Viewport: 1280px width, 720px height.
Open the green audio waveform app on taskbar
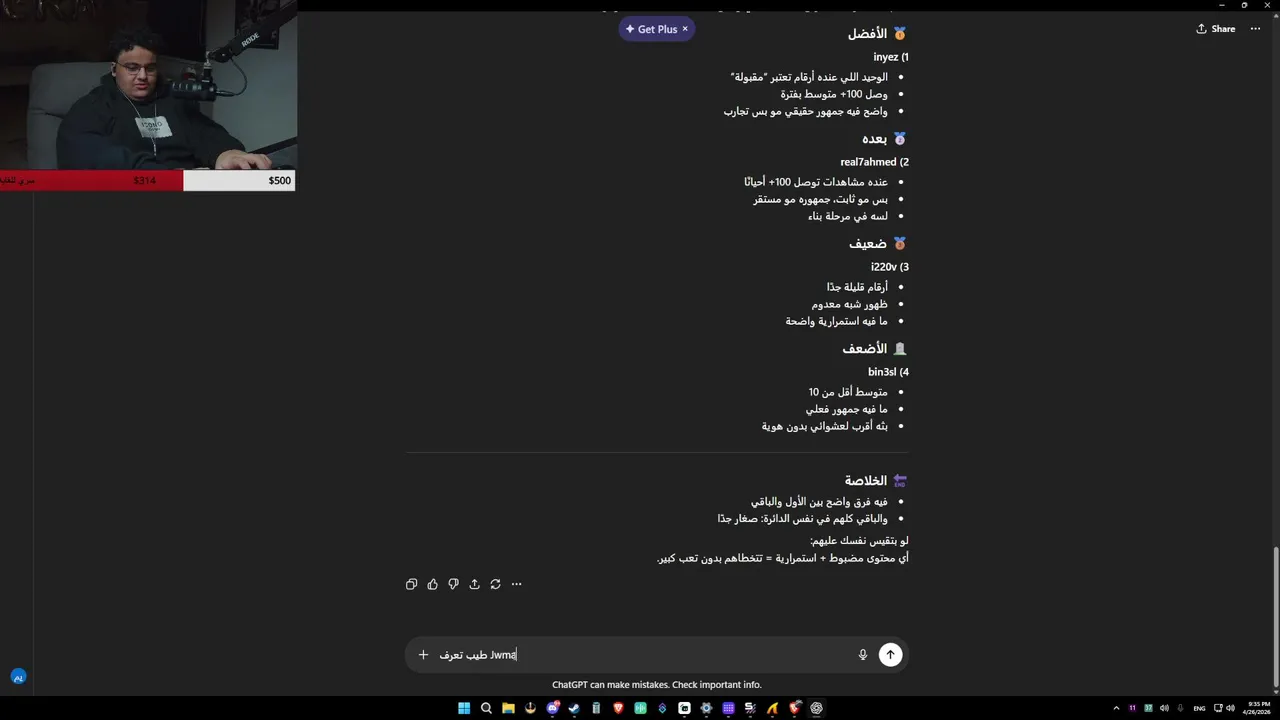pyautogui.click(x=640, y=708)
